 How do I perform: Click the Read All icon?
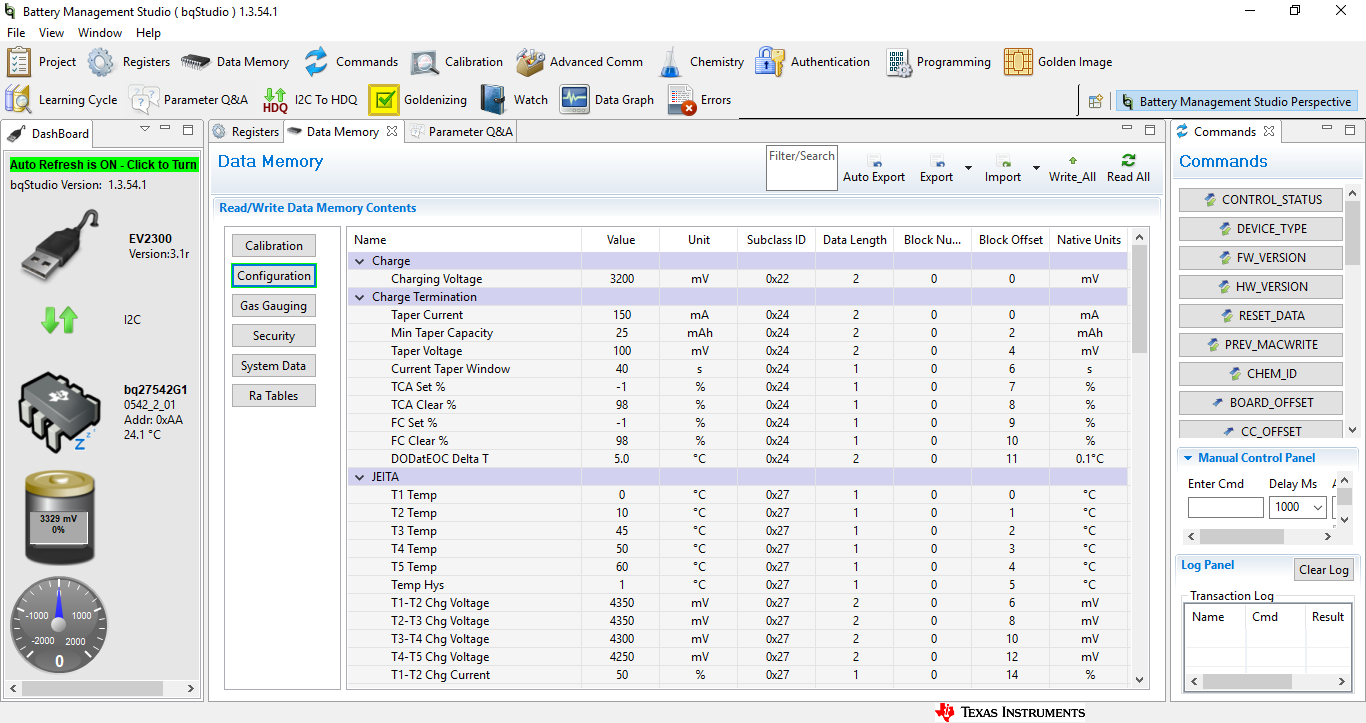point(1128,161)
